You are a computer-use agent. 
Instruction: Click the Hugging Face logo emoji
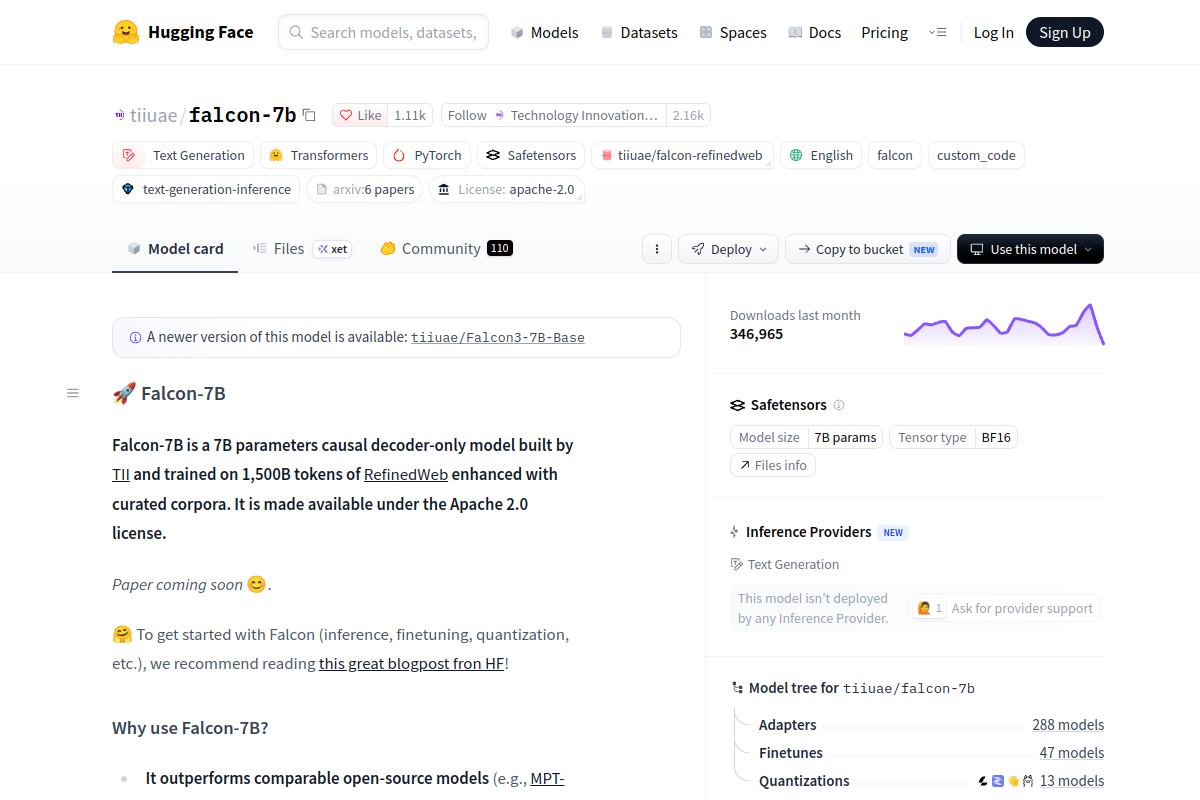point(126,32)
